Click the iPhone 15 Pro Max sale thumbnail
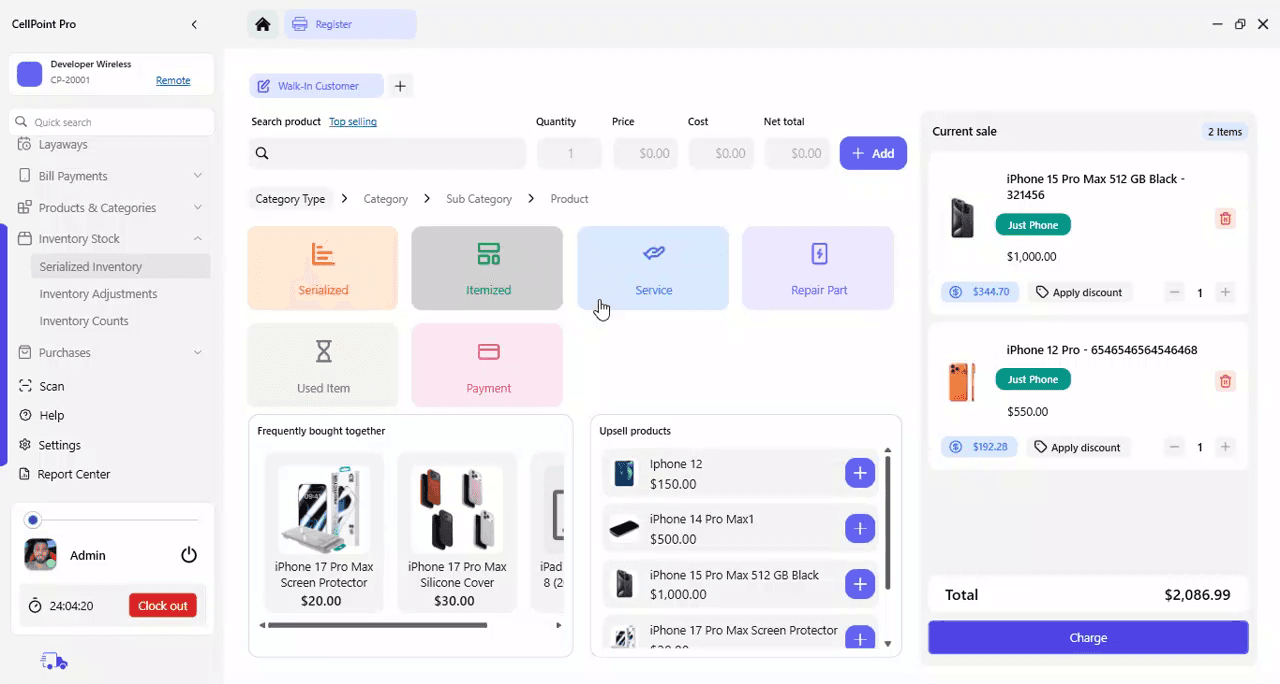 click(x=962, y=218)
